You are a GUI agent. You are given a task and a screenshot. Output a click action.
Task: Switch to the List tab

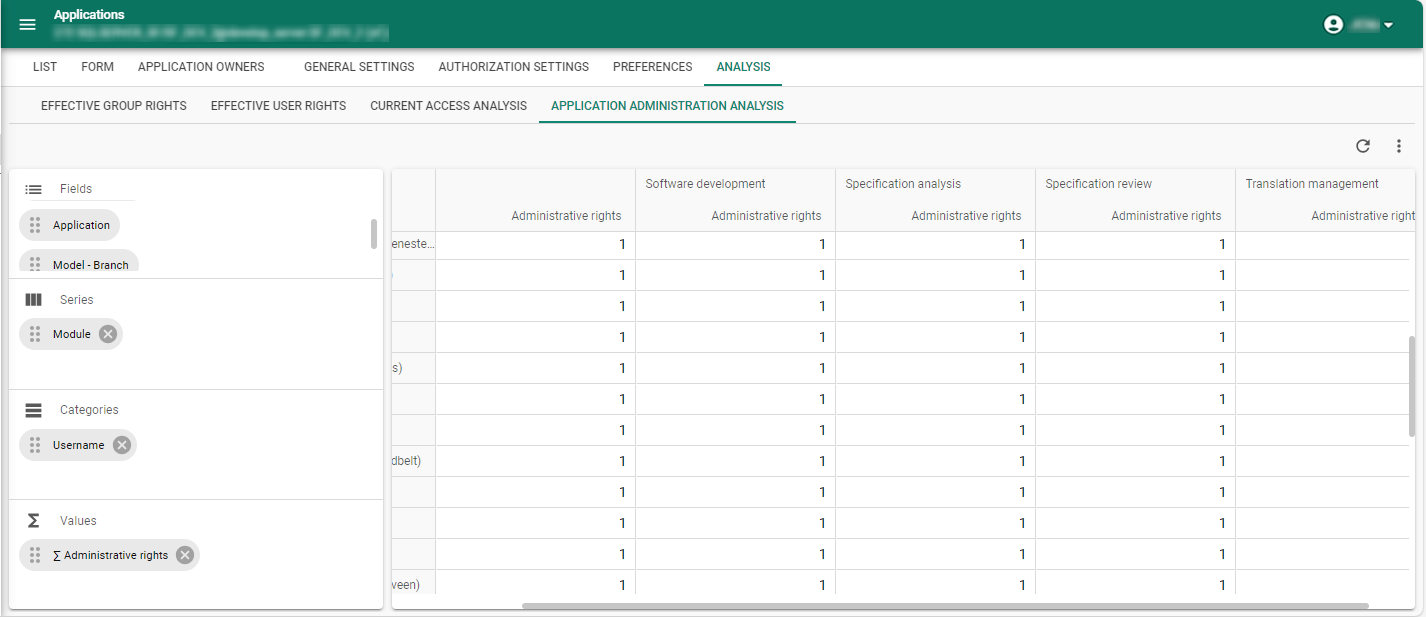(x=45, y=67)
